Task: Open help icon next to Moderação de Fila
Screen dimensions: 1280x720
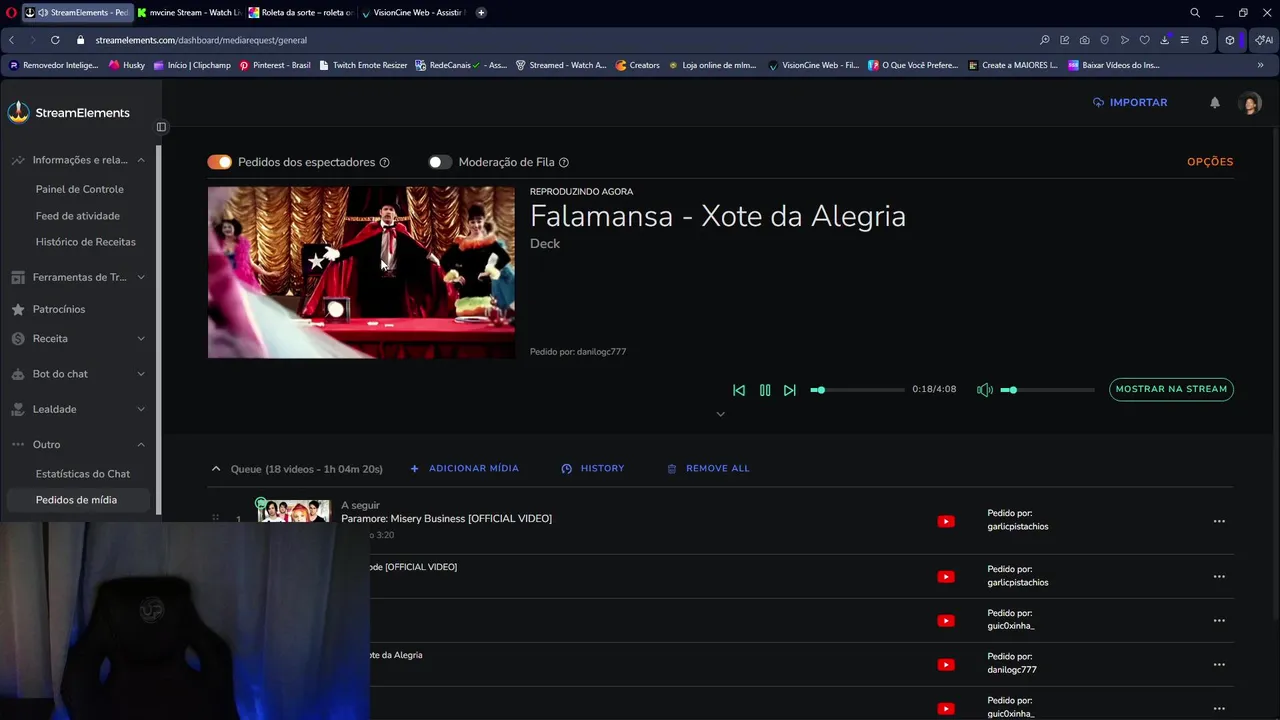Action: coord(564,162)
